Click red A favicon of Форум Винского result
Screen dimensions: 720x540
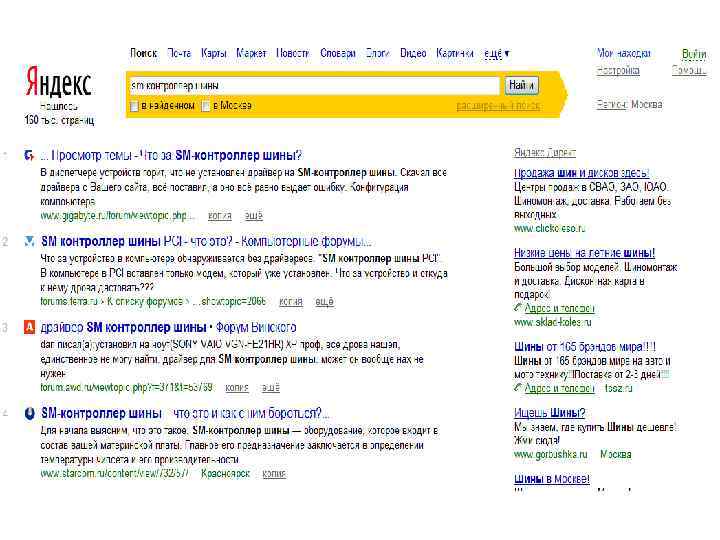point(29,327)
